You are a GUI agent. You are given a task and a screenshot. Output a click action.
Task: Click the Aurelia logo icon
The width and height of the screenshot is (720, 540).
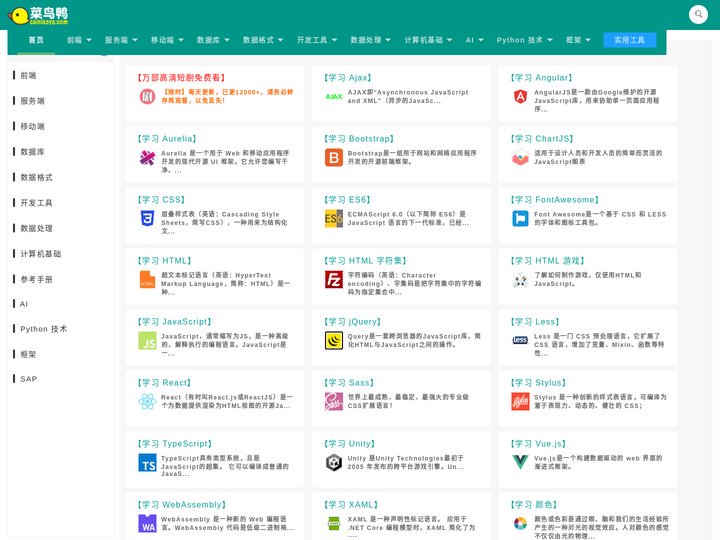[x=147, y=158]
